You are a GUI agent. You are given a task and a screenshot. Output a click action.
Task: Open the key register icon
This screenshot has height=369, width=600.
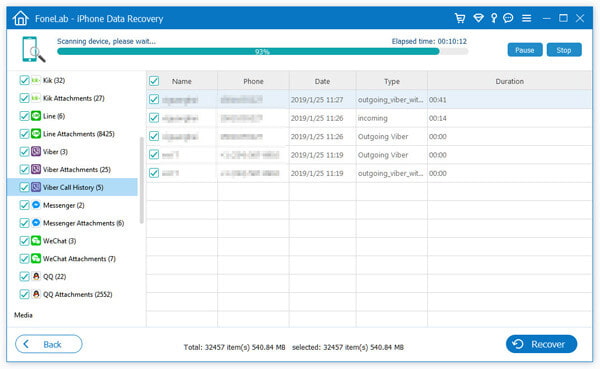494,18
